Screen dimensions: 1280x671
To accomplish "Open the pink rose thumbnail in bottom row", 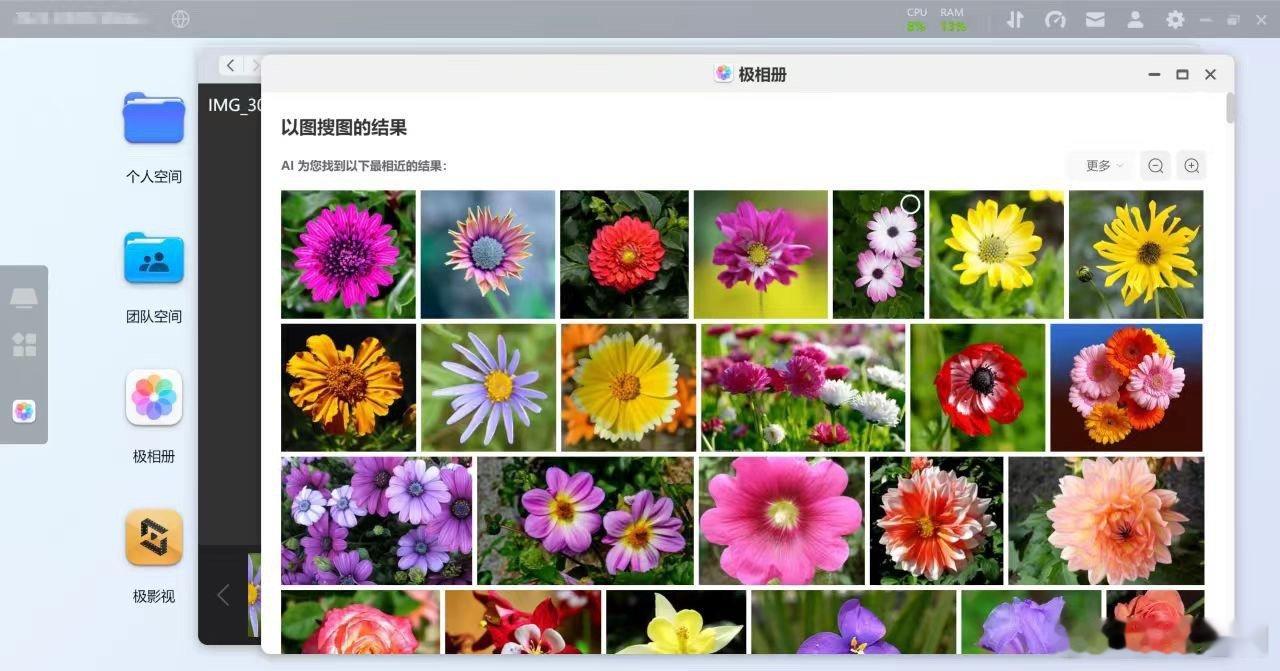I will 360,622.
